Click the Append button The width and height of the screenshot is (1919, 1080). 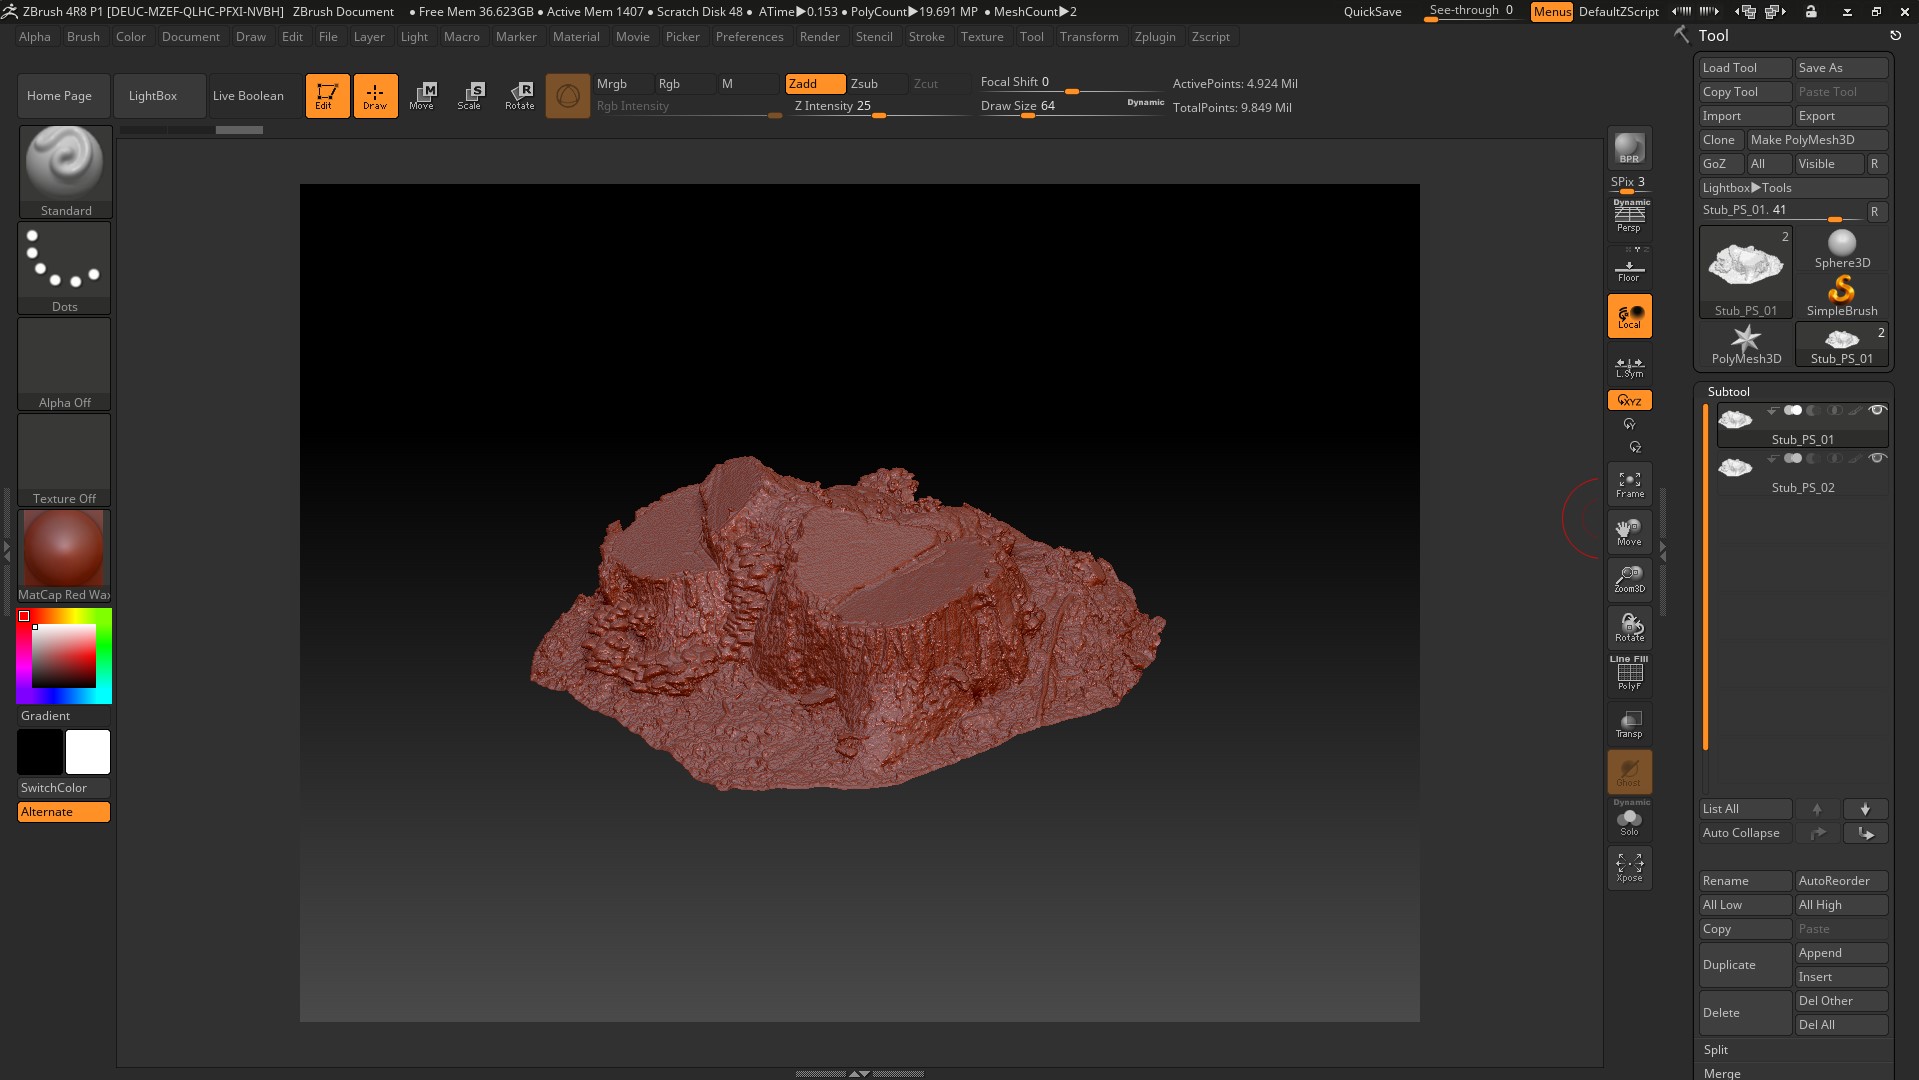1840,953
